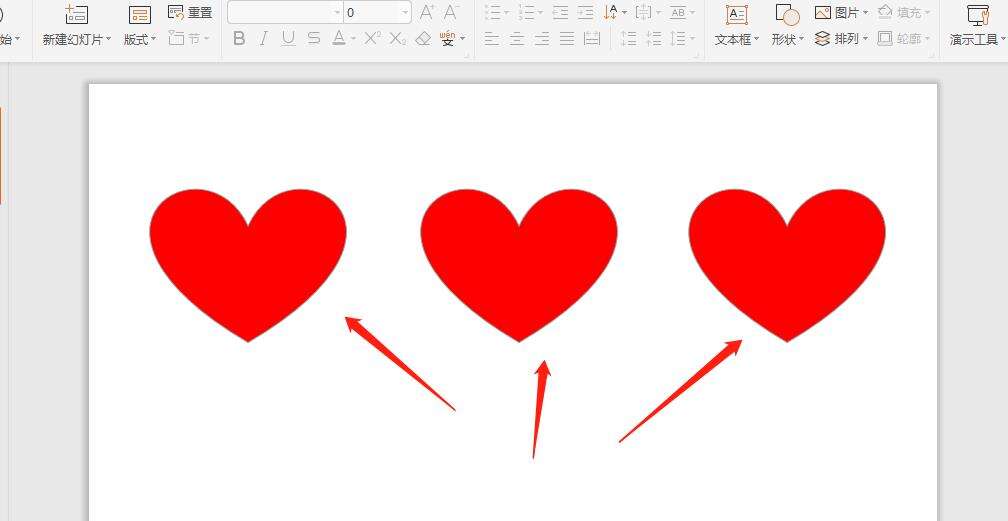
Task: Click the font color A icon
Action: [339, 39]
